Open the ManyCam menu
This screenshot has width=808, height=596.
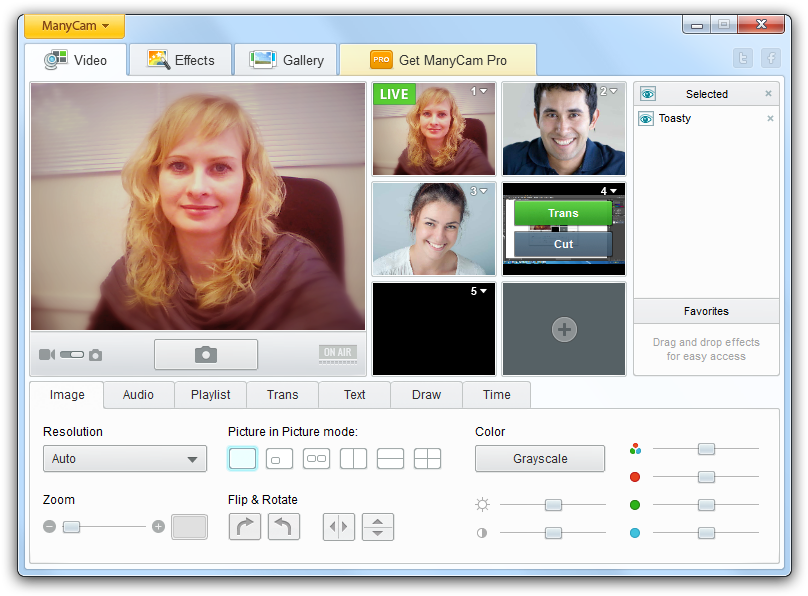(x=73, y=26)
